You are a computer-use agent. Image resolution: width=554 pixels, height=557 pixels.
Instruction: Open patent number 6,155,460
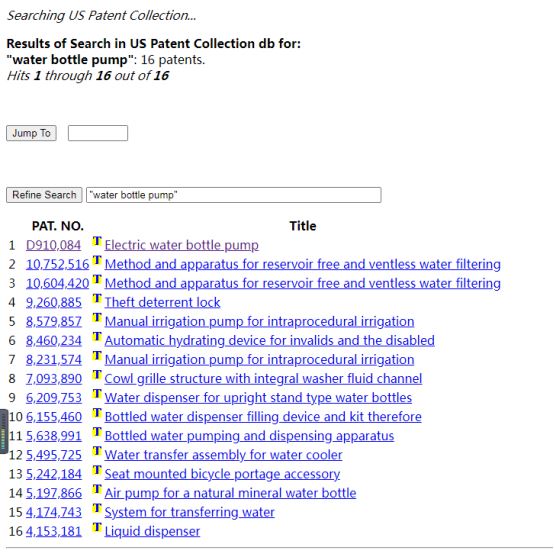54,417
